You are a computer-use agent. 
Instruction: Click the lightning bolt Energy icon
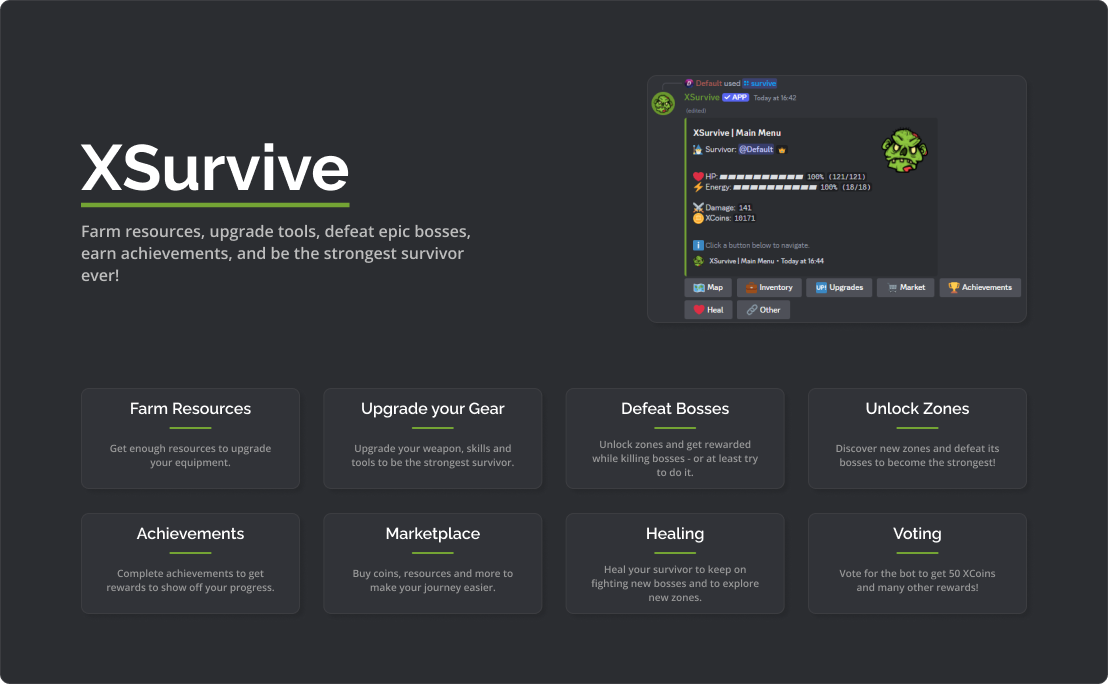pyautogui.click(x=698, y=187)
